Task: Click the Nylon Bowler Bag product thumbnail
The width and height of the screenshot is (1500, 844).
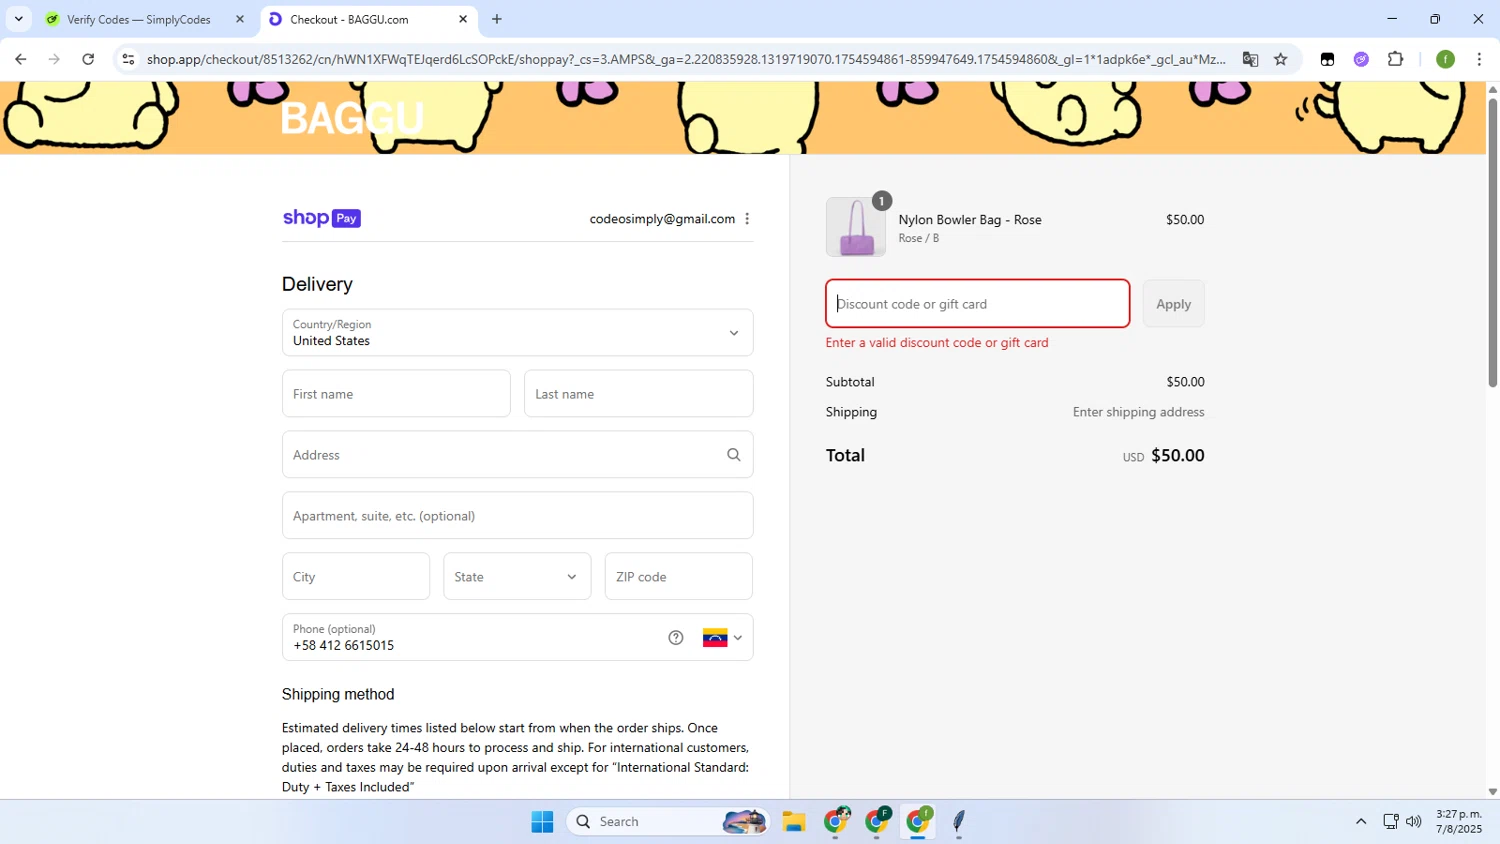Action: [856, 227]
